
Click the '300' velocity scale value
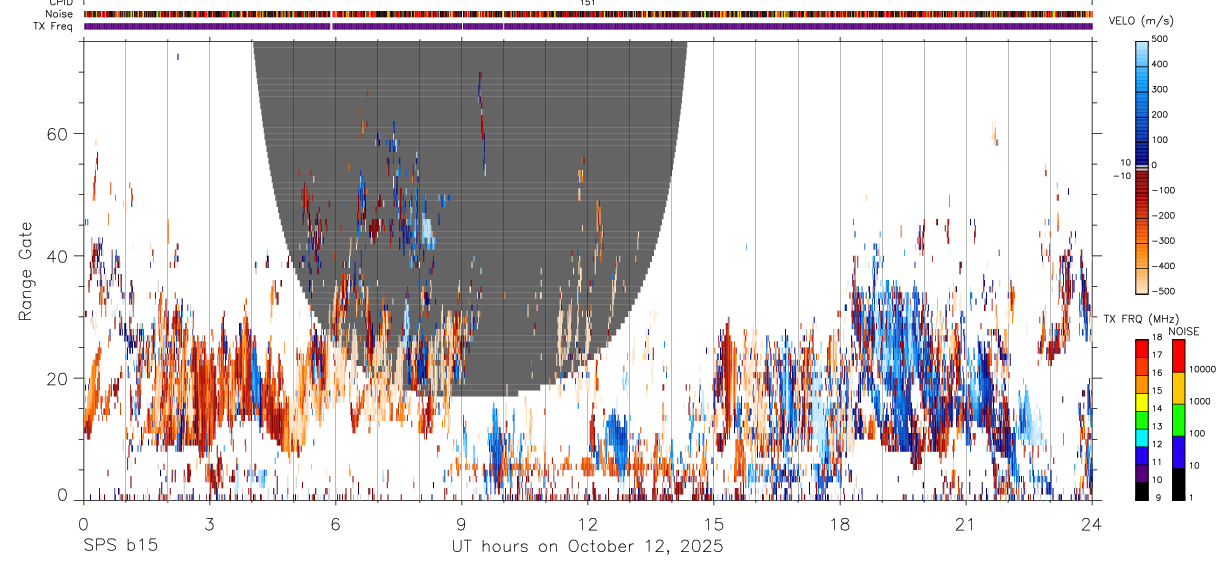click(x=1160, y=89)
